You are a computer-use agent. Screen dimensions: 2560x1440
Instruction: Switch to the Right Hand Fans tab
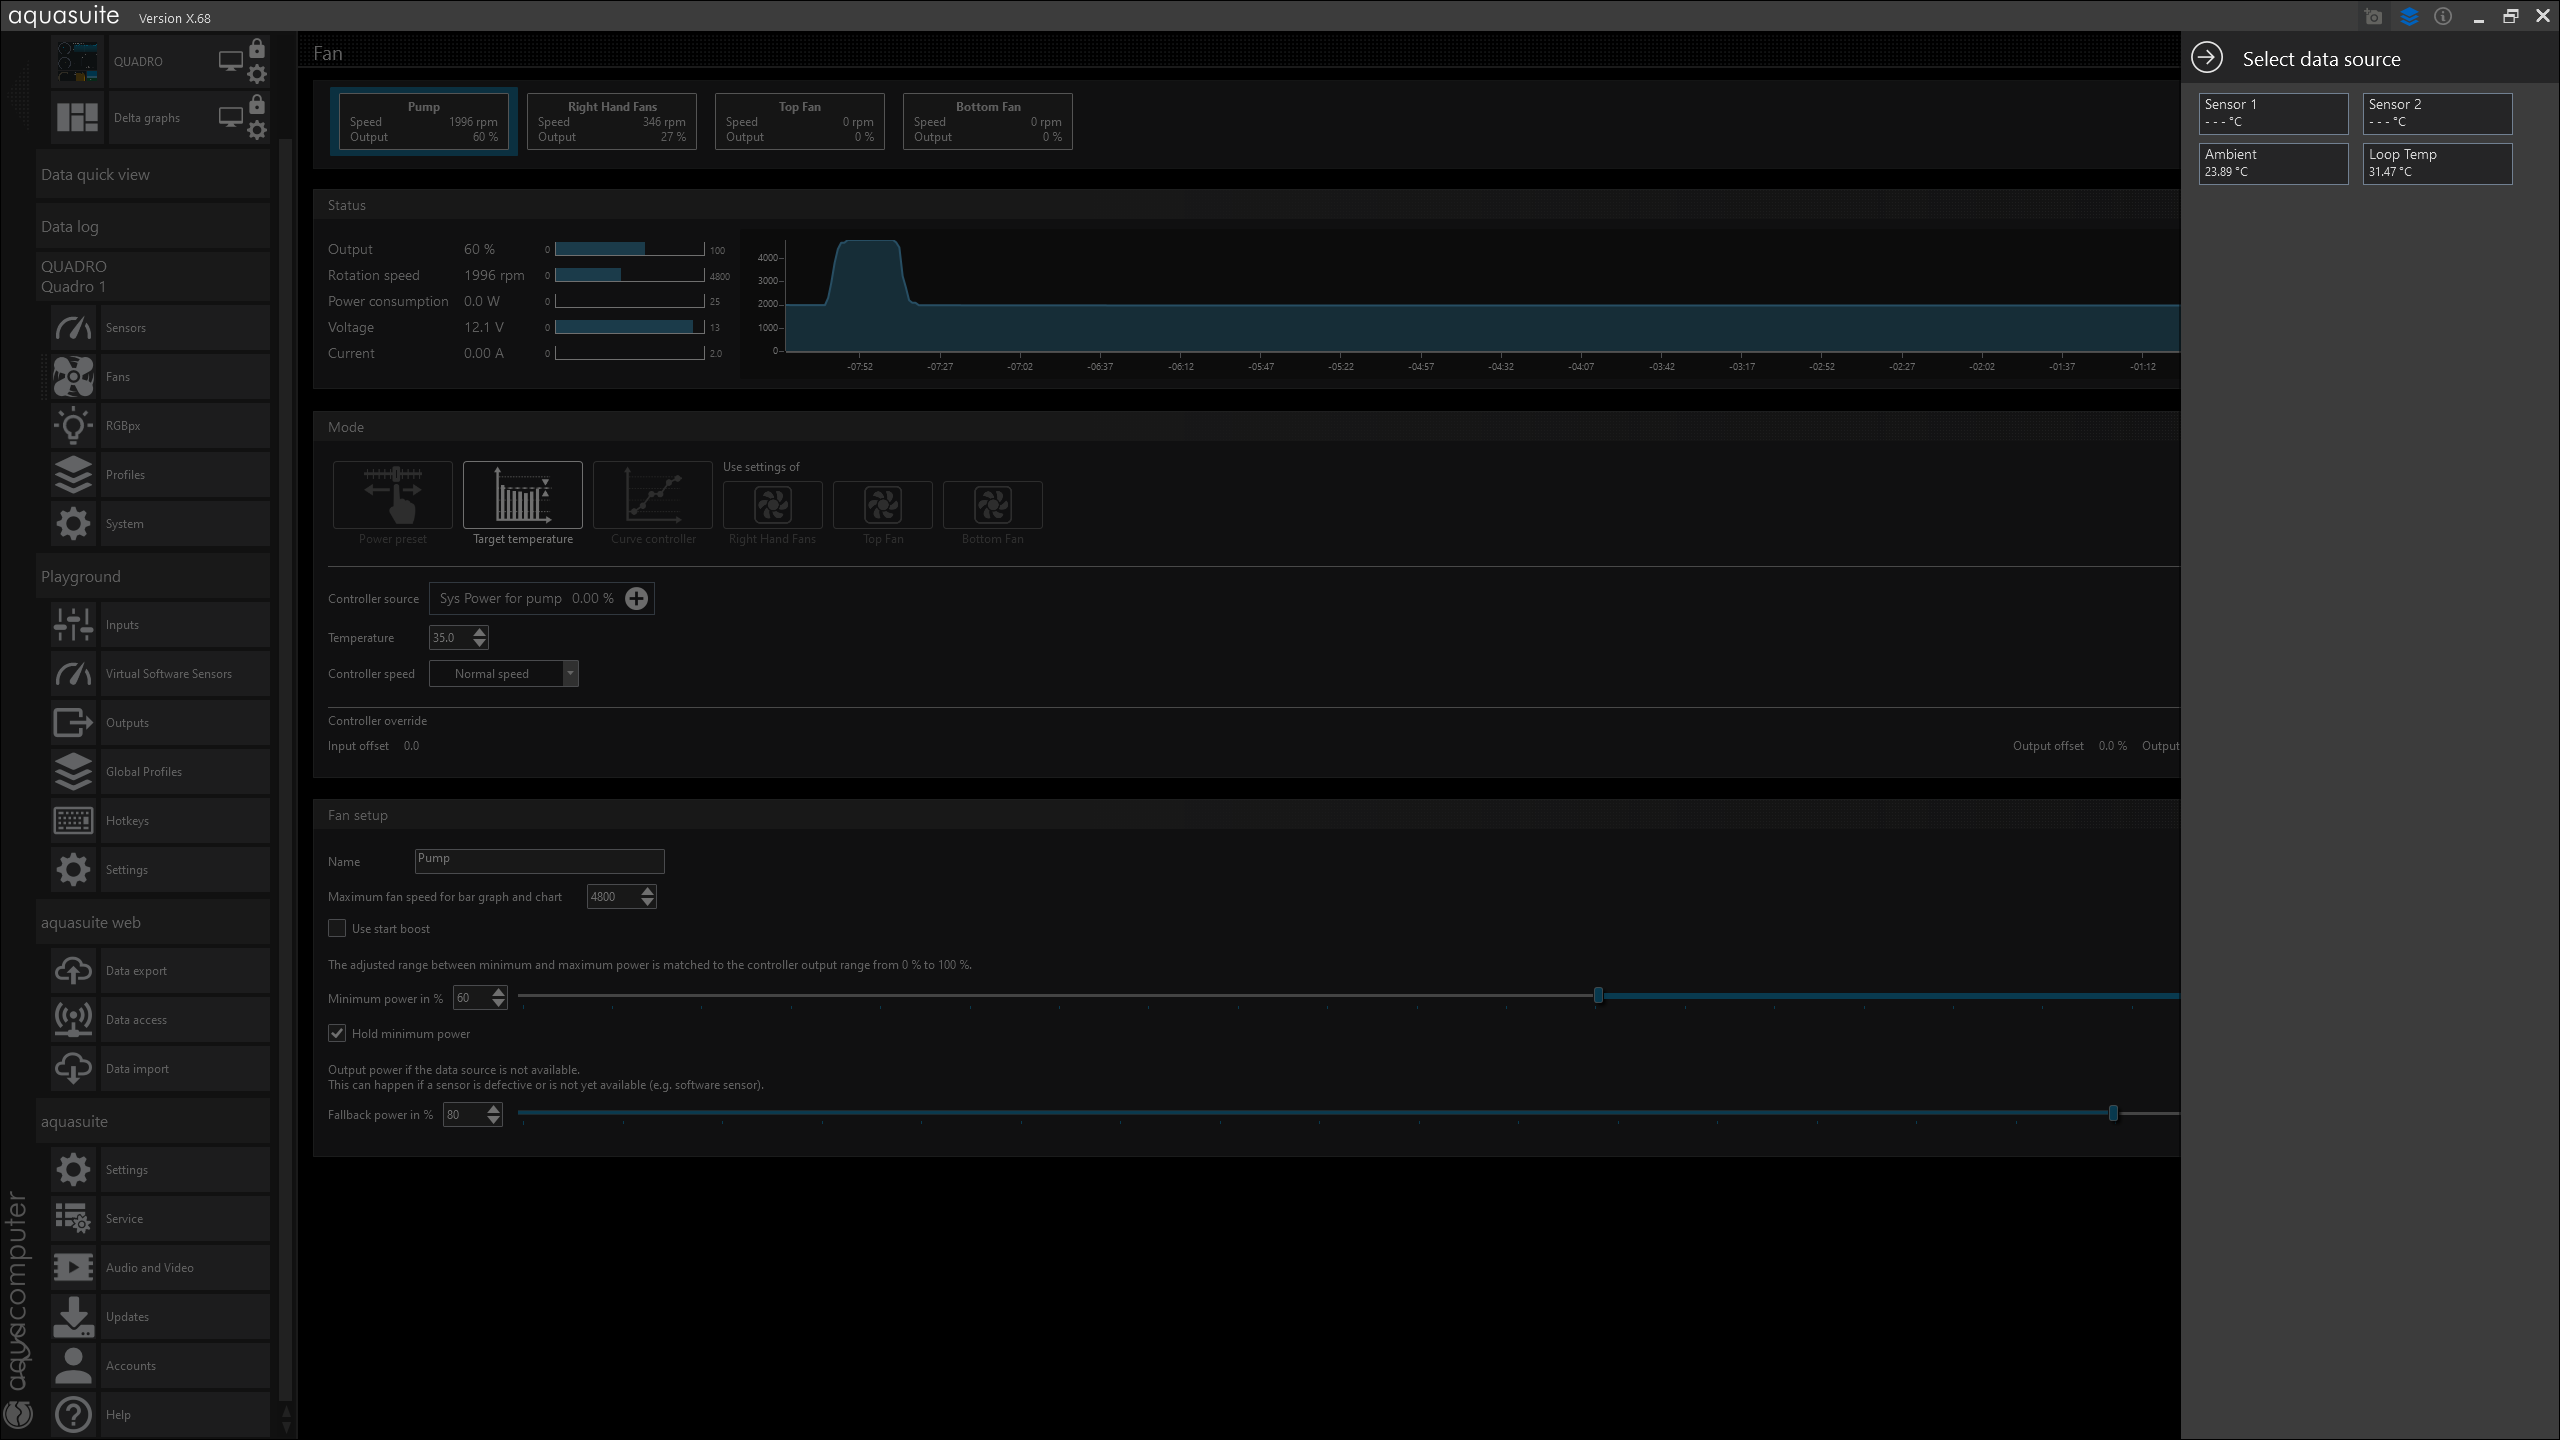[x=611, y=122]
